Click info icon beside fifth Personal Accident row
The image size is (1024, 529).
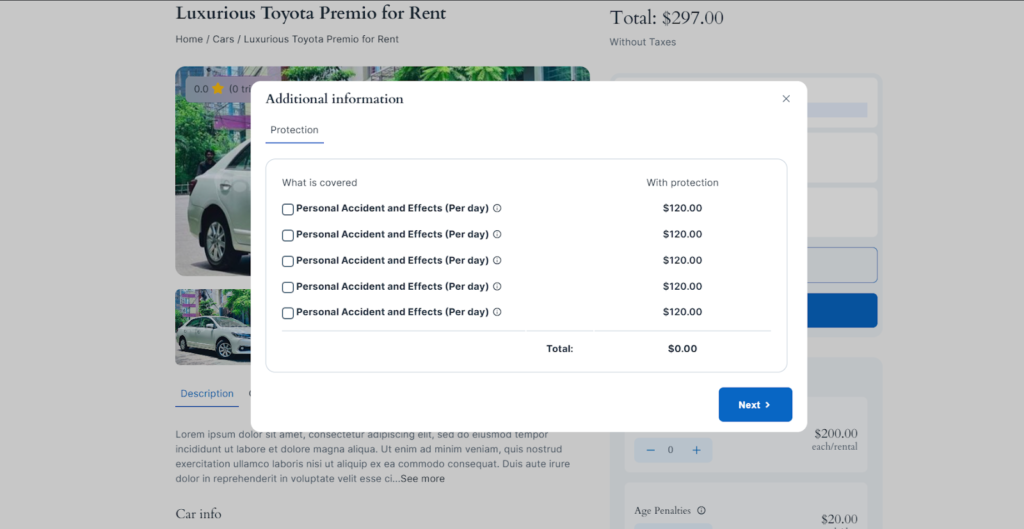click(497, 312)
